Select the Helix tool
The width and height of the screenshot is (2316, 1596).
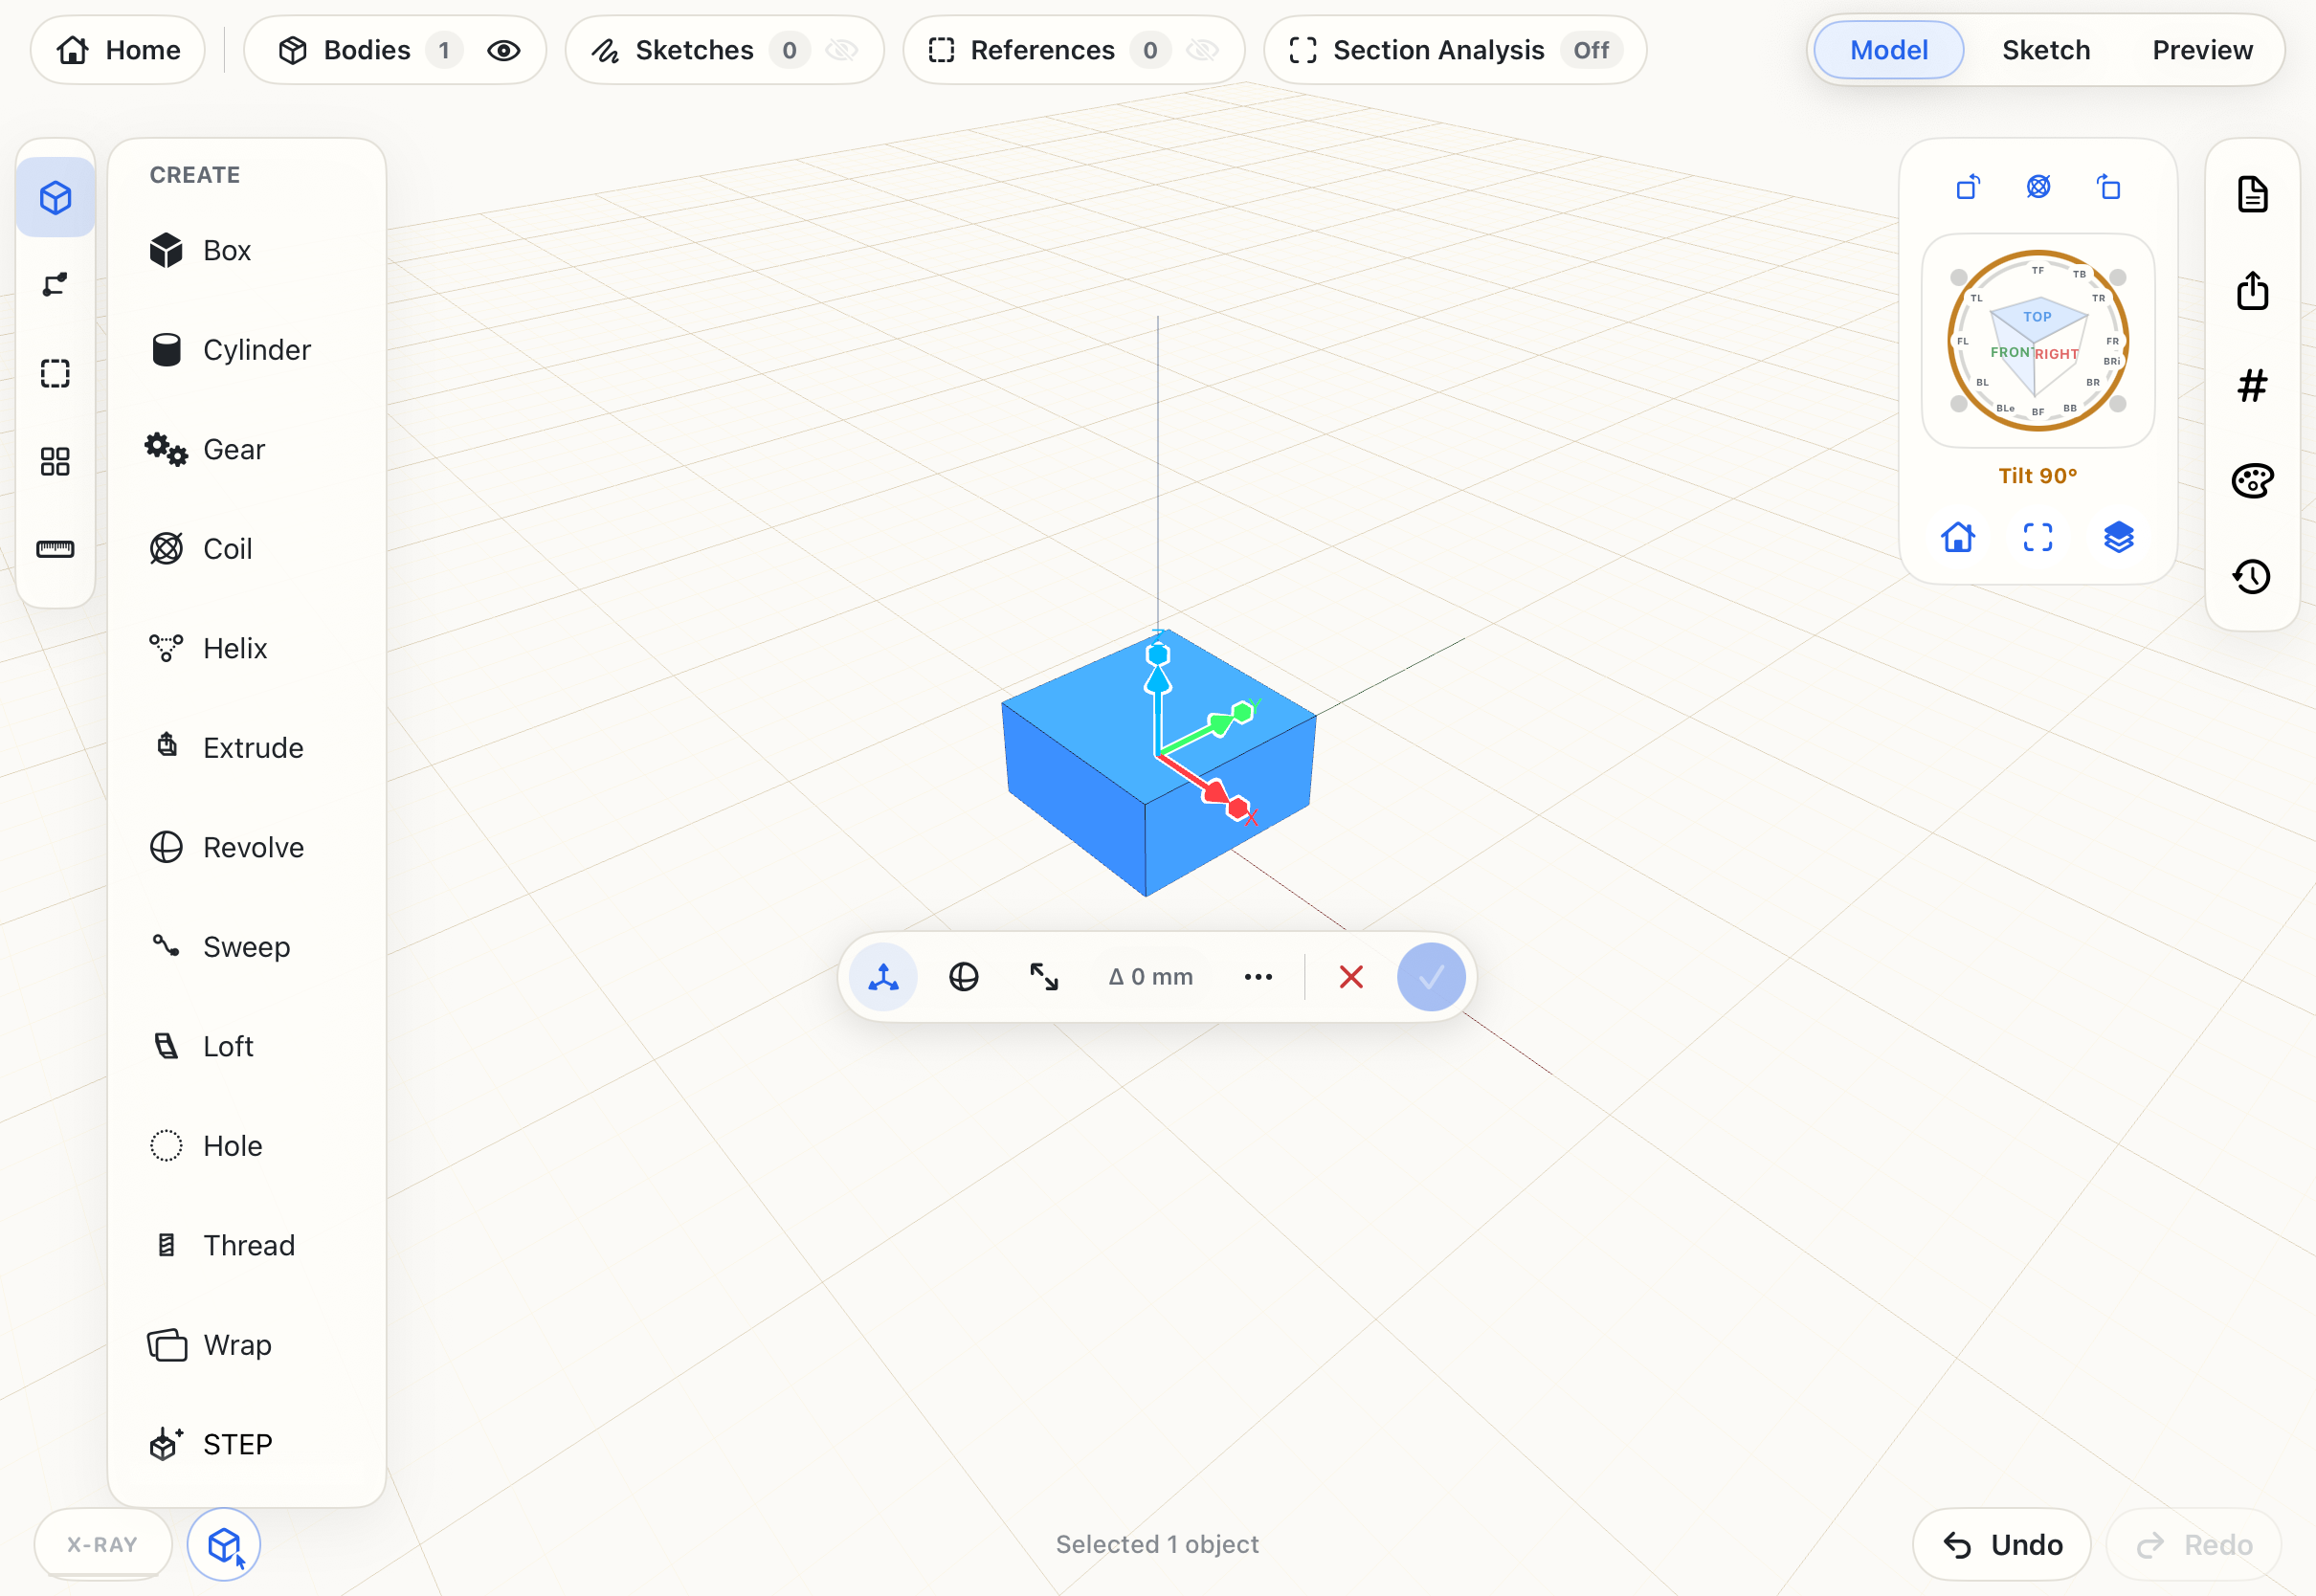coord(246,648)
